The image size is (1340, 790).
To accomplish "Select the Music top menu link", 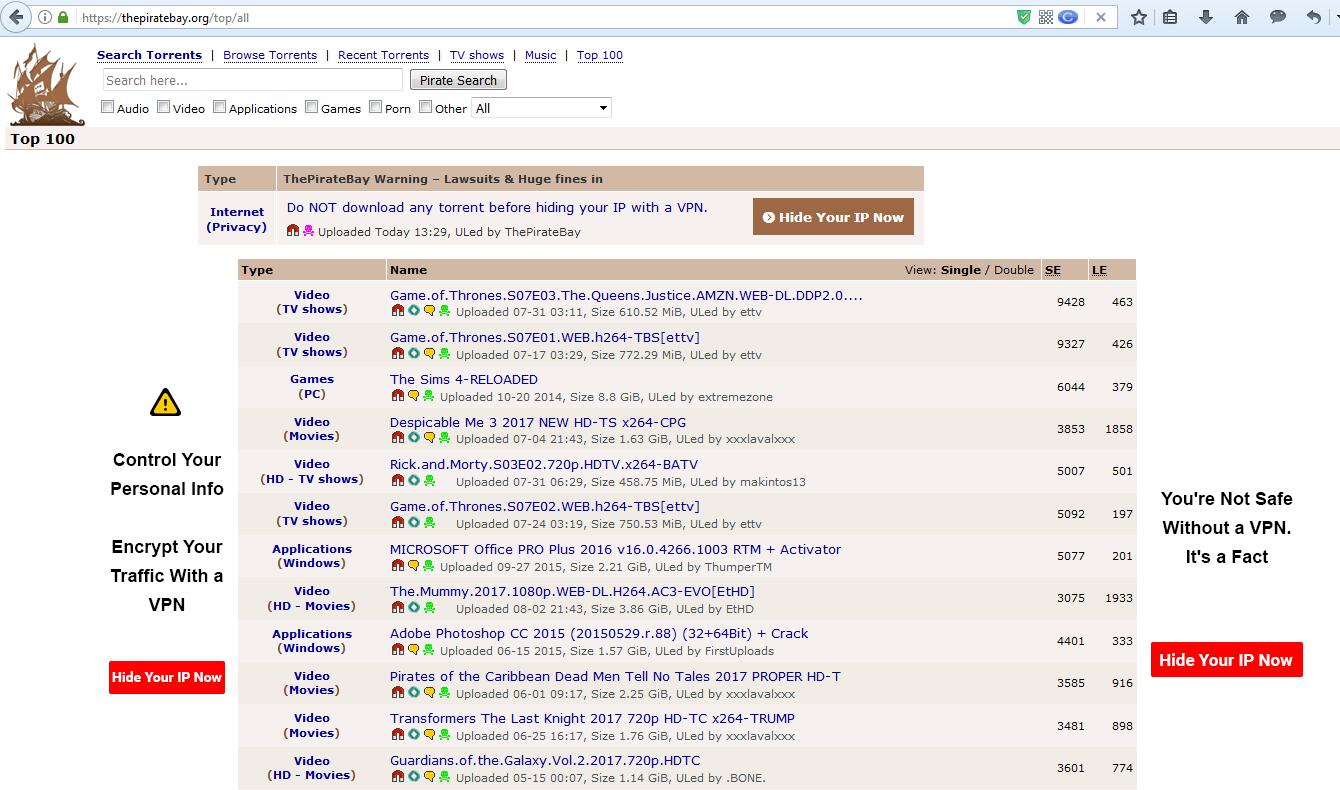I will click(540, 55).
